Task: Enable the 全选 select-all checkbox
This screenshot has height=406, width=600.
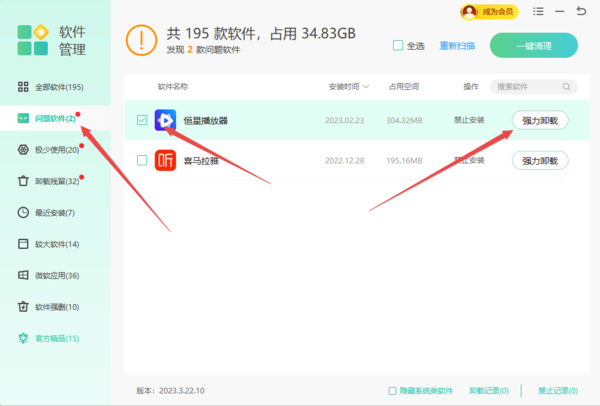Action: [398, 46]
